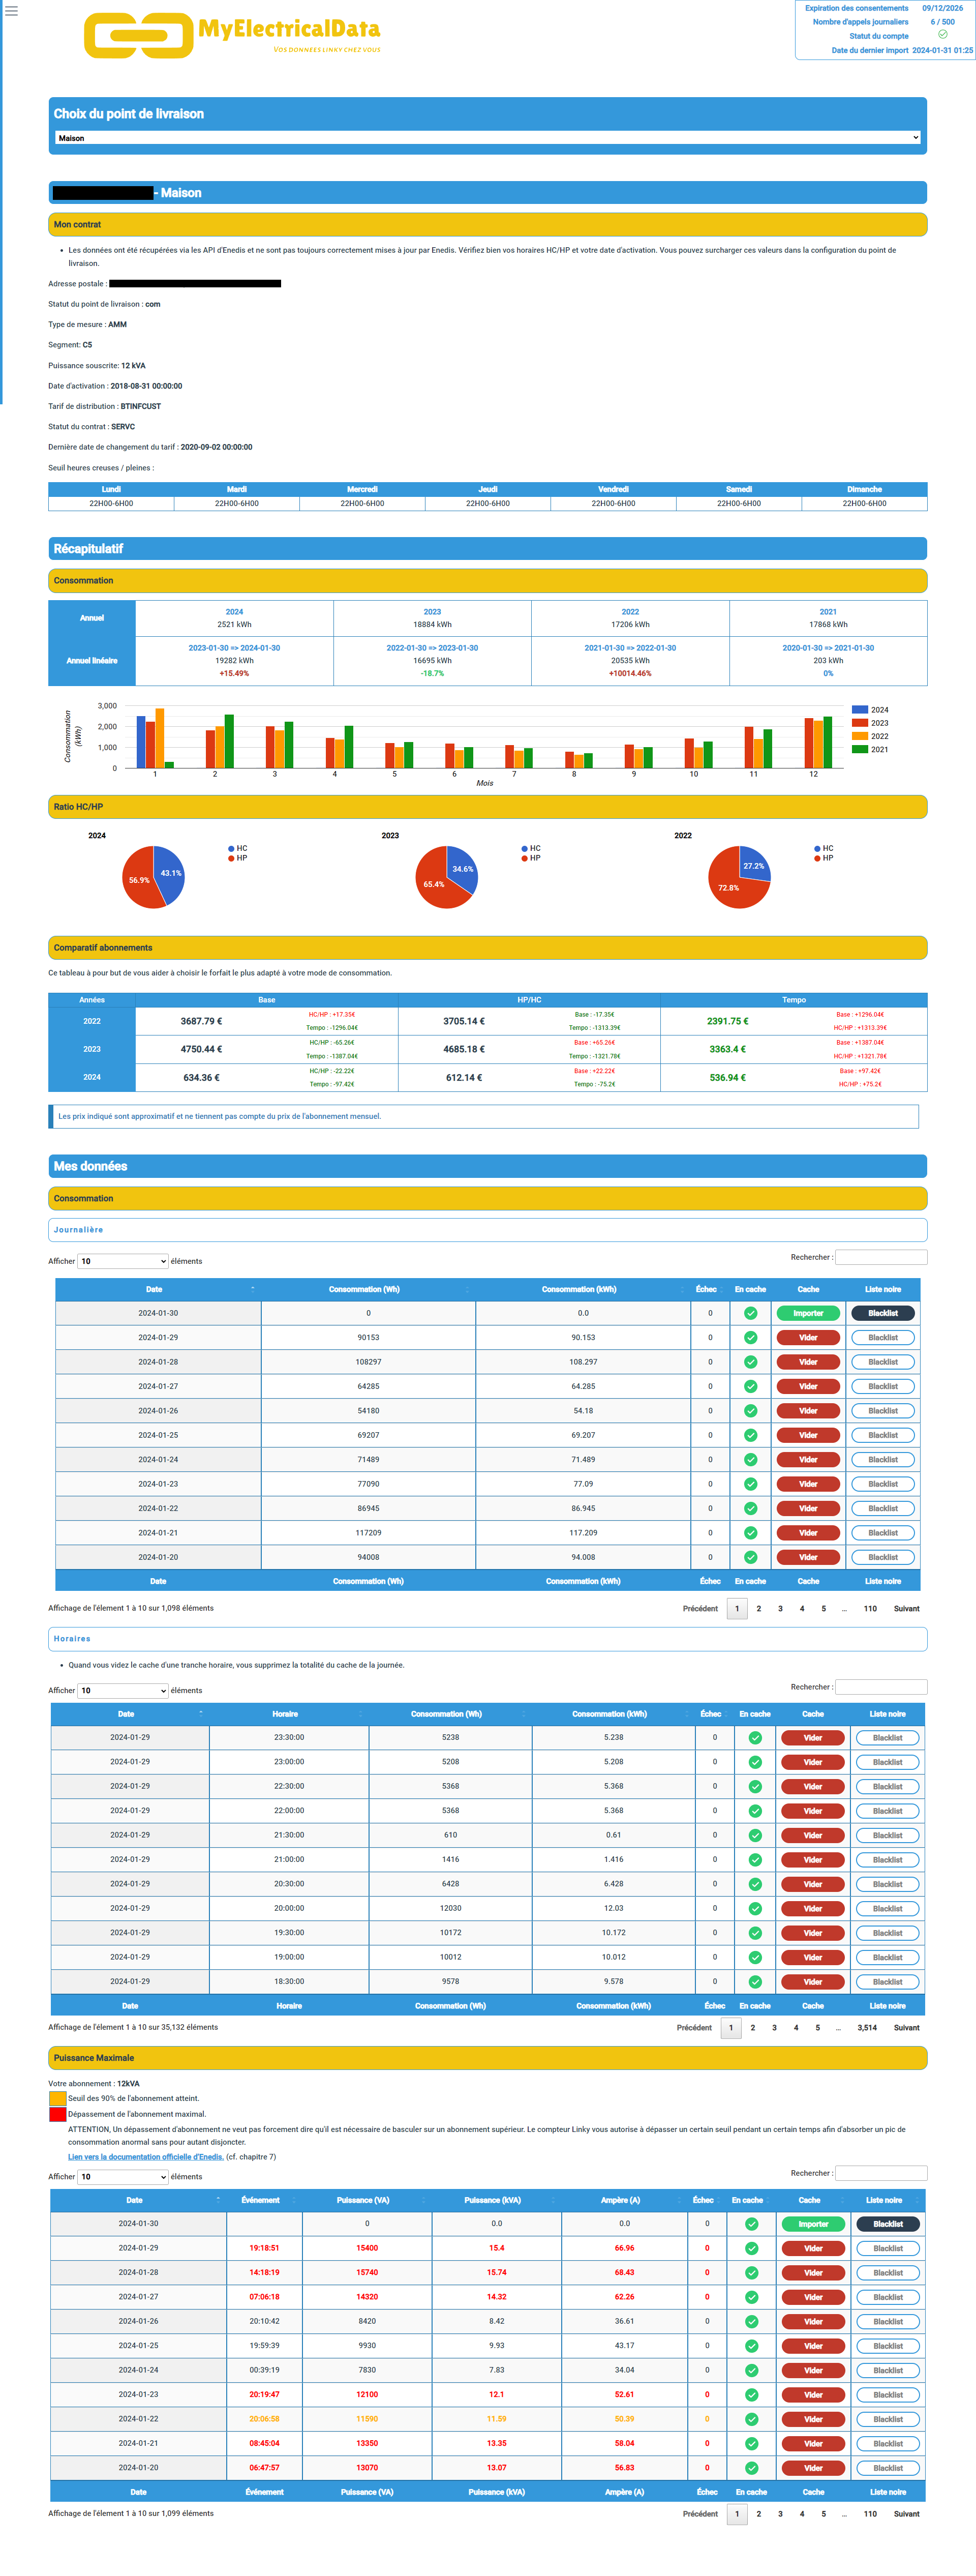Click cache check icon for 18:30:00 hourly row
Image resolution: width=976 pixels, height=2576 pixels.
[755, 1982]
